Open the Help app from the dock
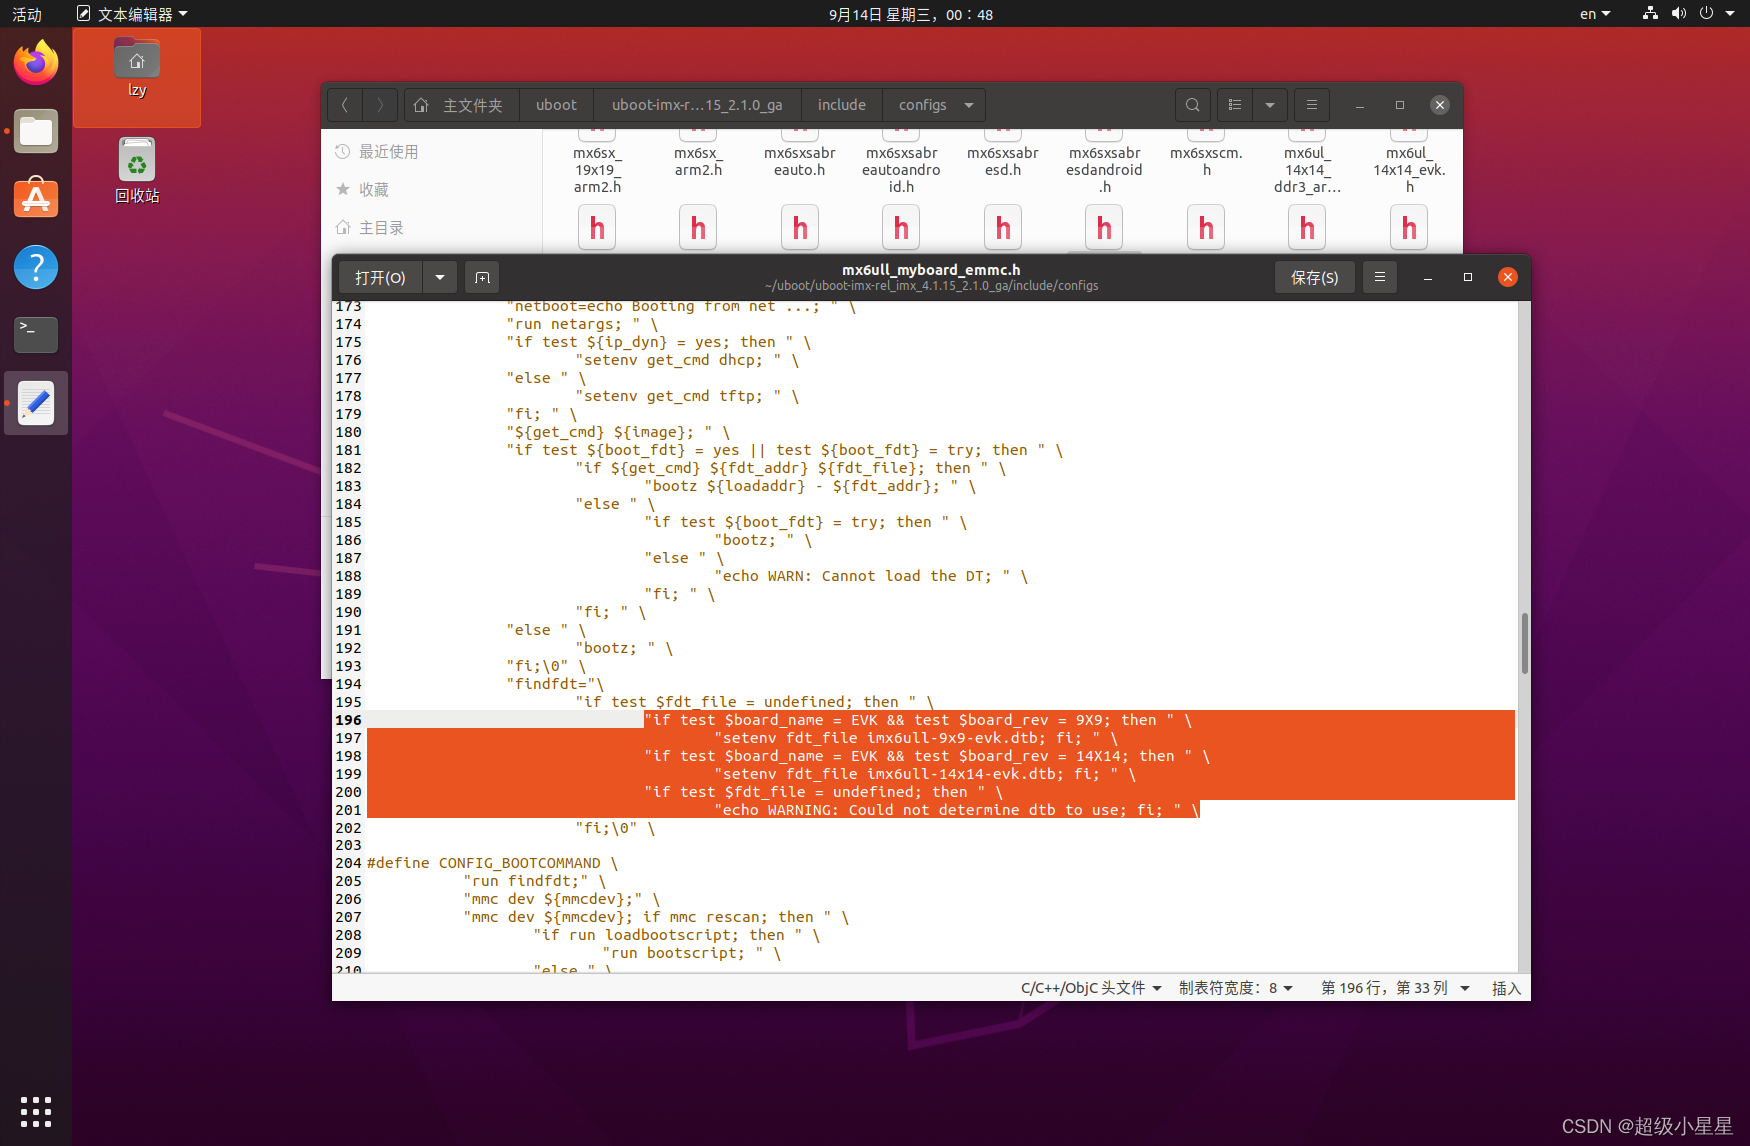Viewport: 1750px width, 1146px height. 35,267
